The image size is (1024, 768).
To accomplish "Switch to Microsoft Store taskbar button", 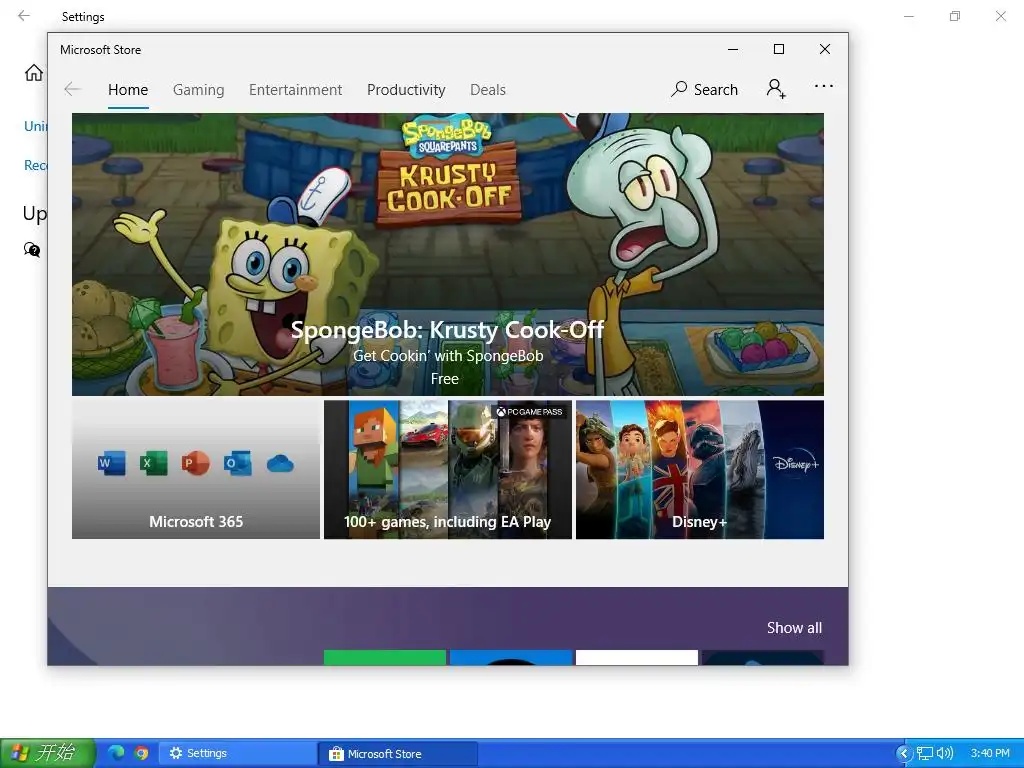I will coord(398,753).
